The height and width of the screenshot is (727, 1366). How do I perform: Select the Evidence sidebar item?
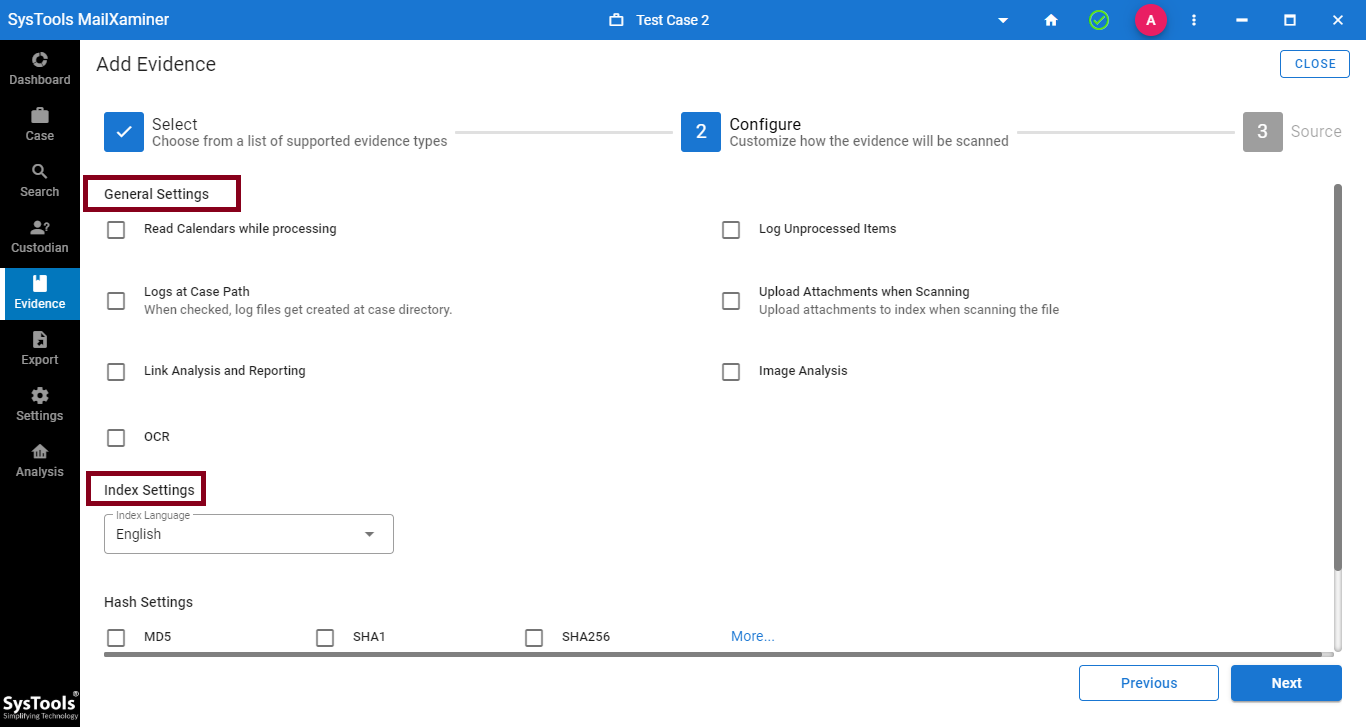[x=40, y=293]
